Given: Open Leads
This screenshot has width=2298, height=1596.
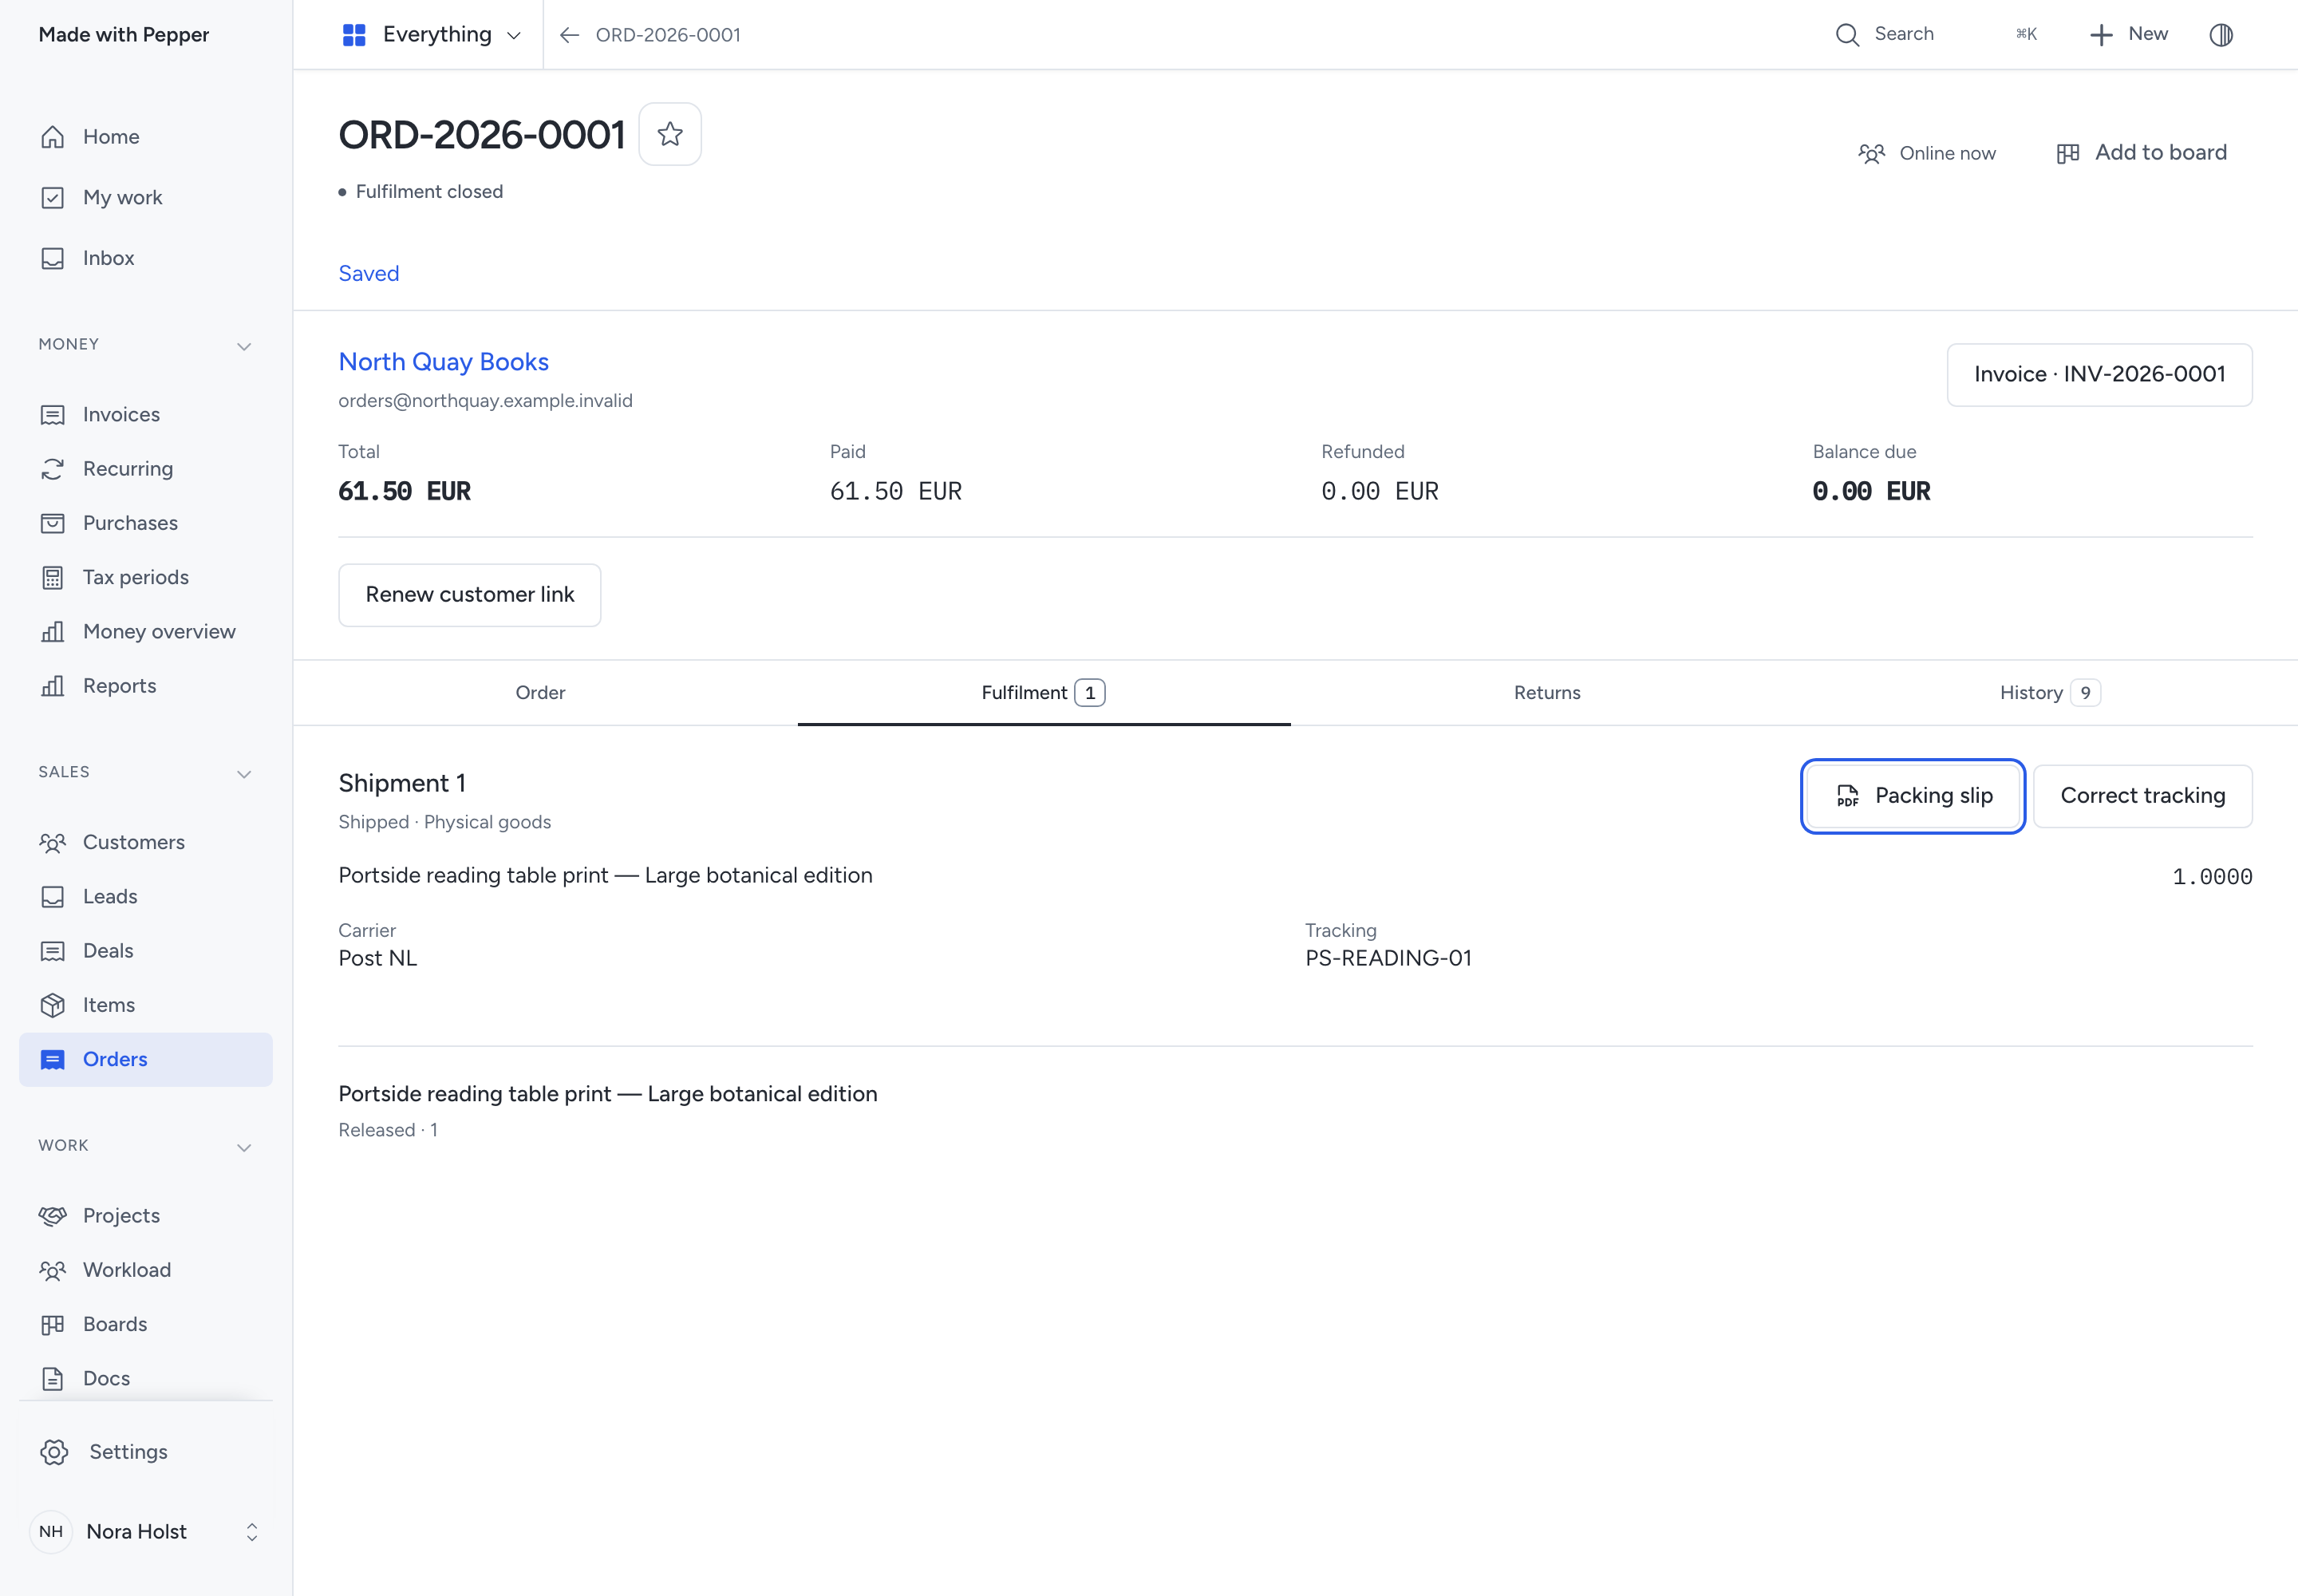Looking at the screenshot, I should pyautogui.click(x=145, y=896).
